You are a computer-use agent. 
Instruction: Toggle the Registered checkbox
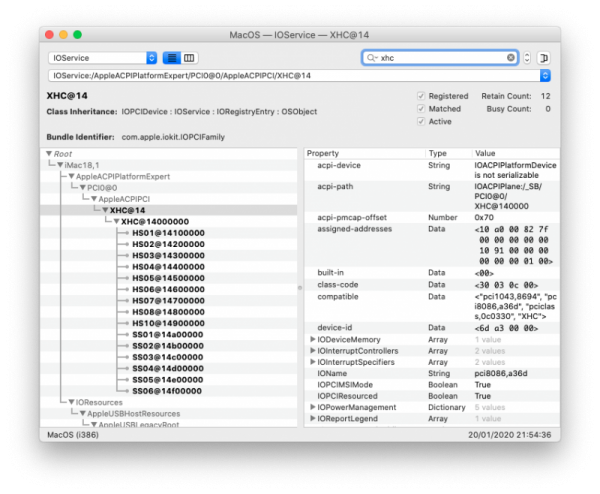pyautogui.click(x=421, y=96)
